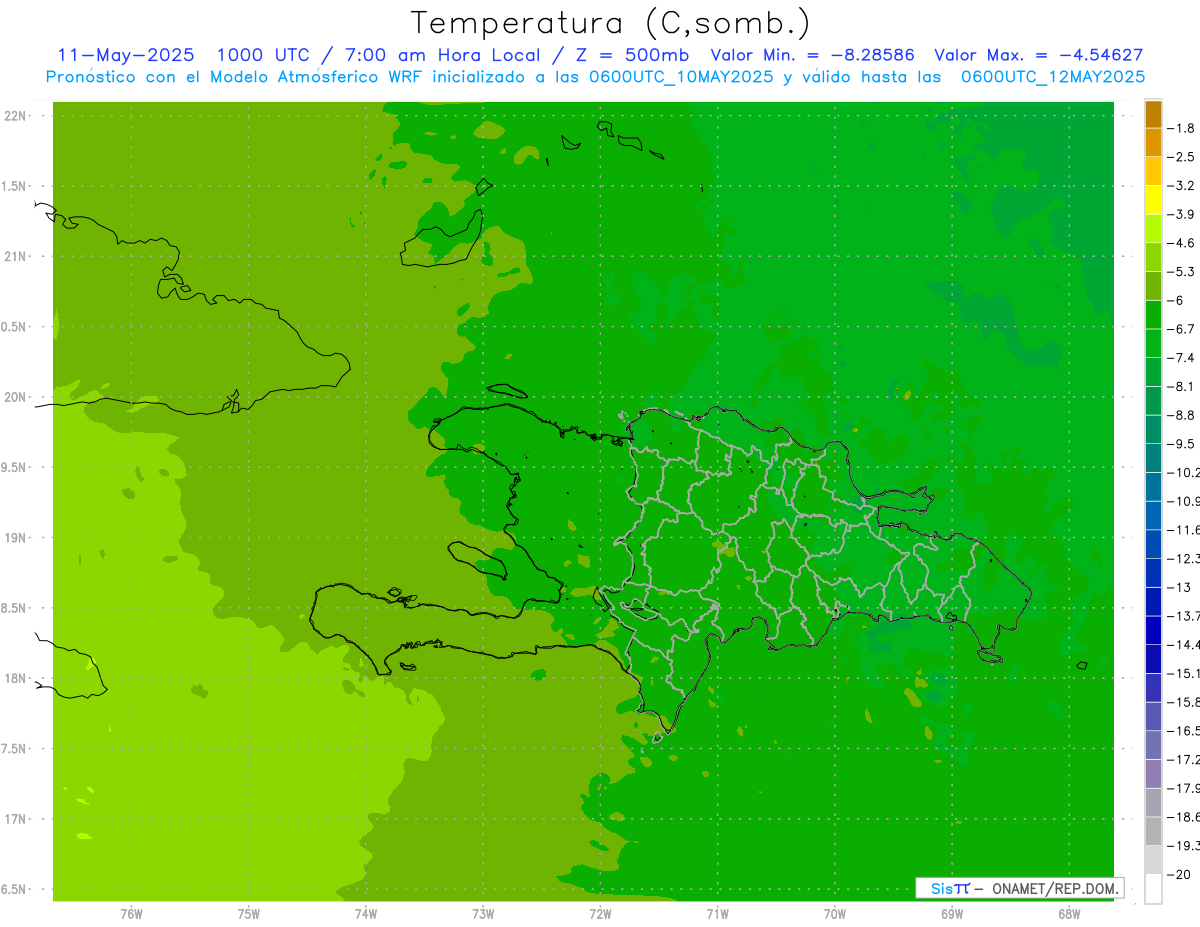The image size is (1200, 927).
Task: Click the 76W longitude axis label
Action: 131,914
